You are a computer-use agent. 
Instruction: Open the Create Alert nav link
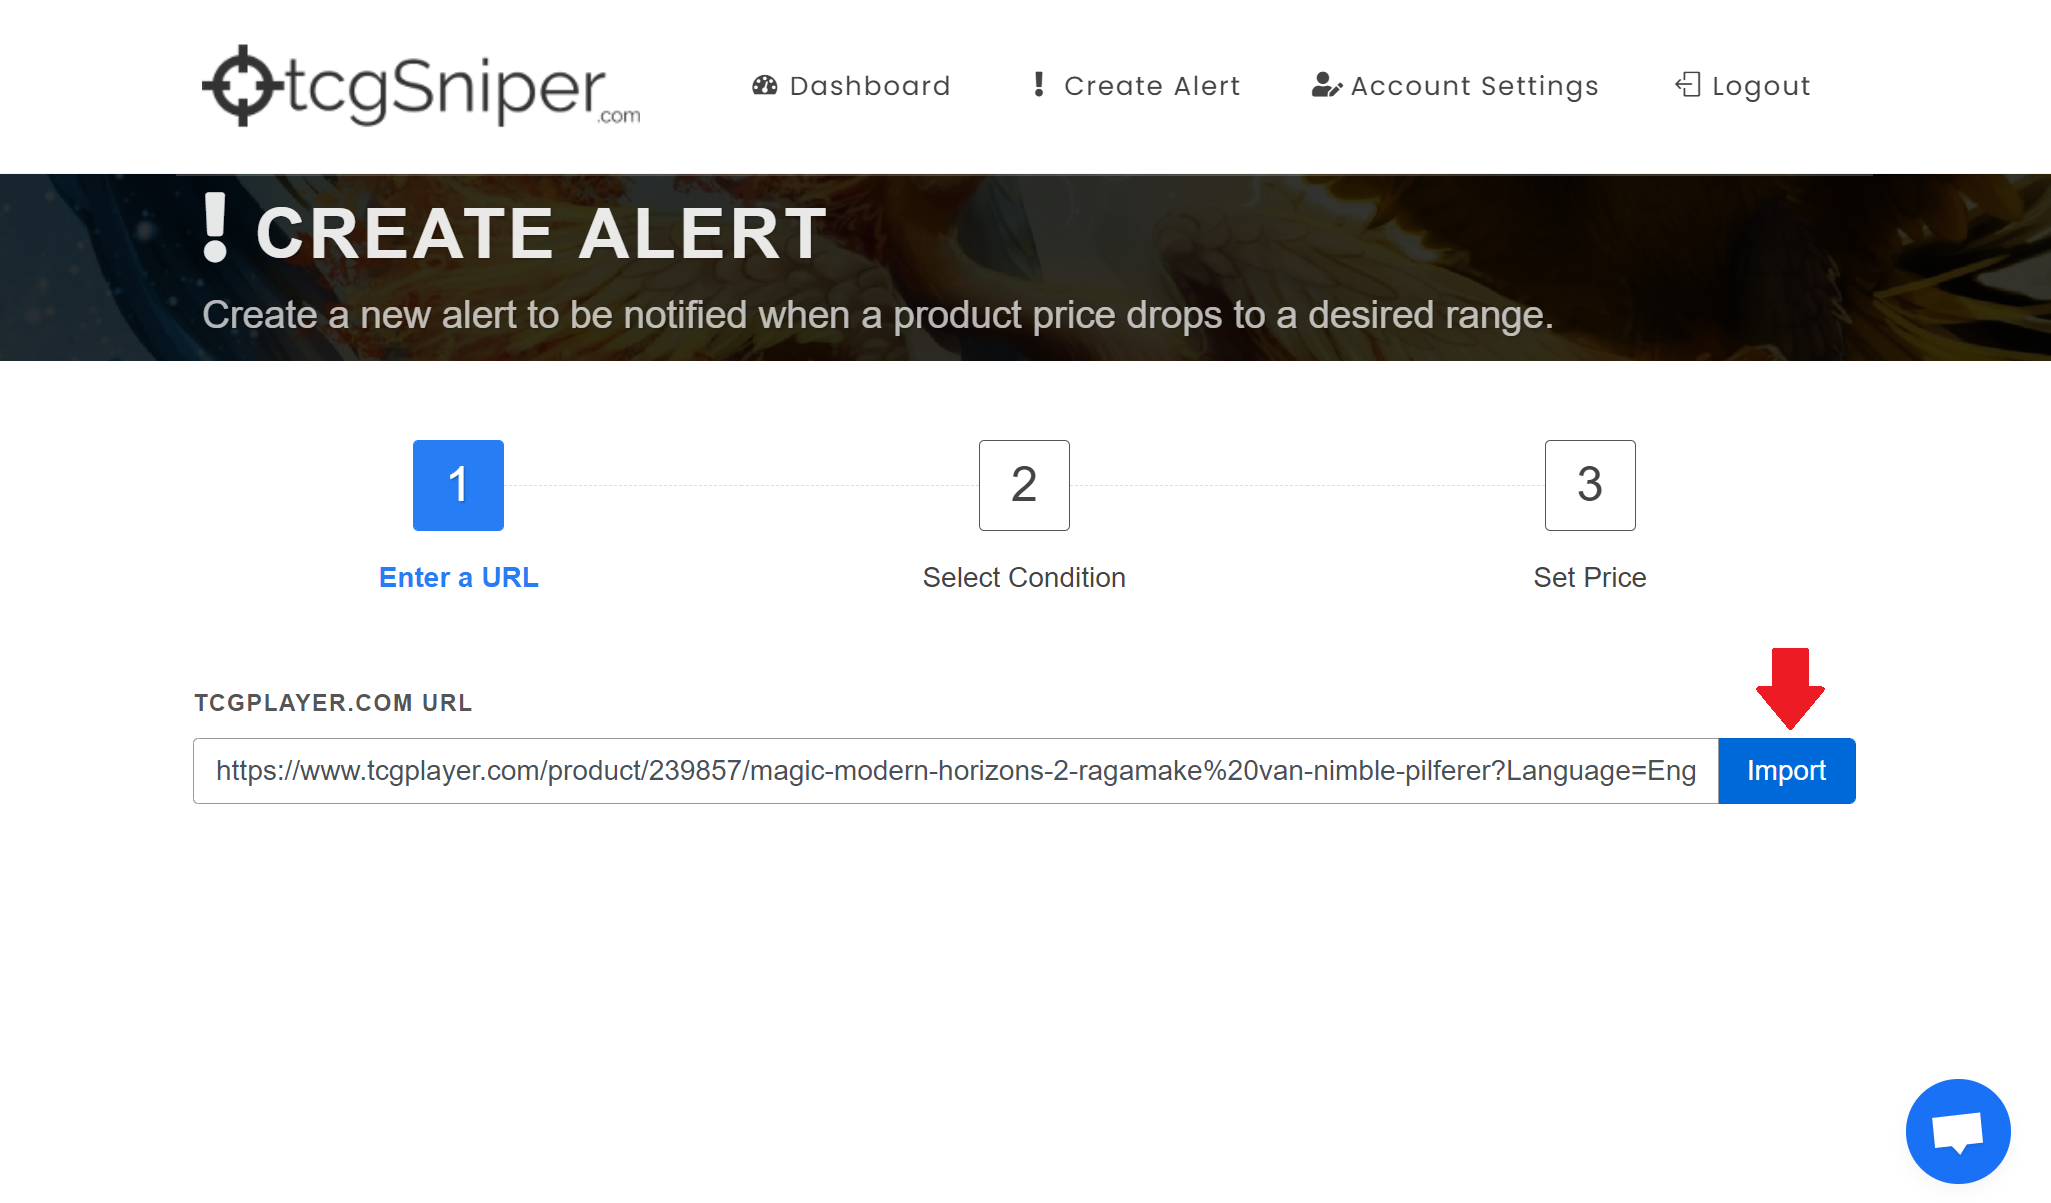pyautogui.click(x=1136, y=86)
